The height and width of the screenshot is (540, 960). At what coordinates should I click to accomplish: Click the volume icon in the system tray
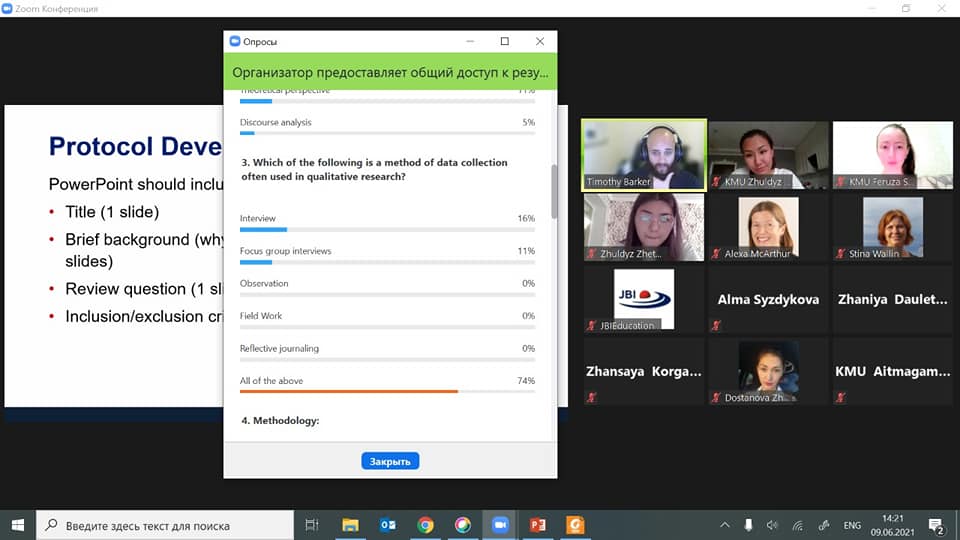[772, 525]
